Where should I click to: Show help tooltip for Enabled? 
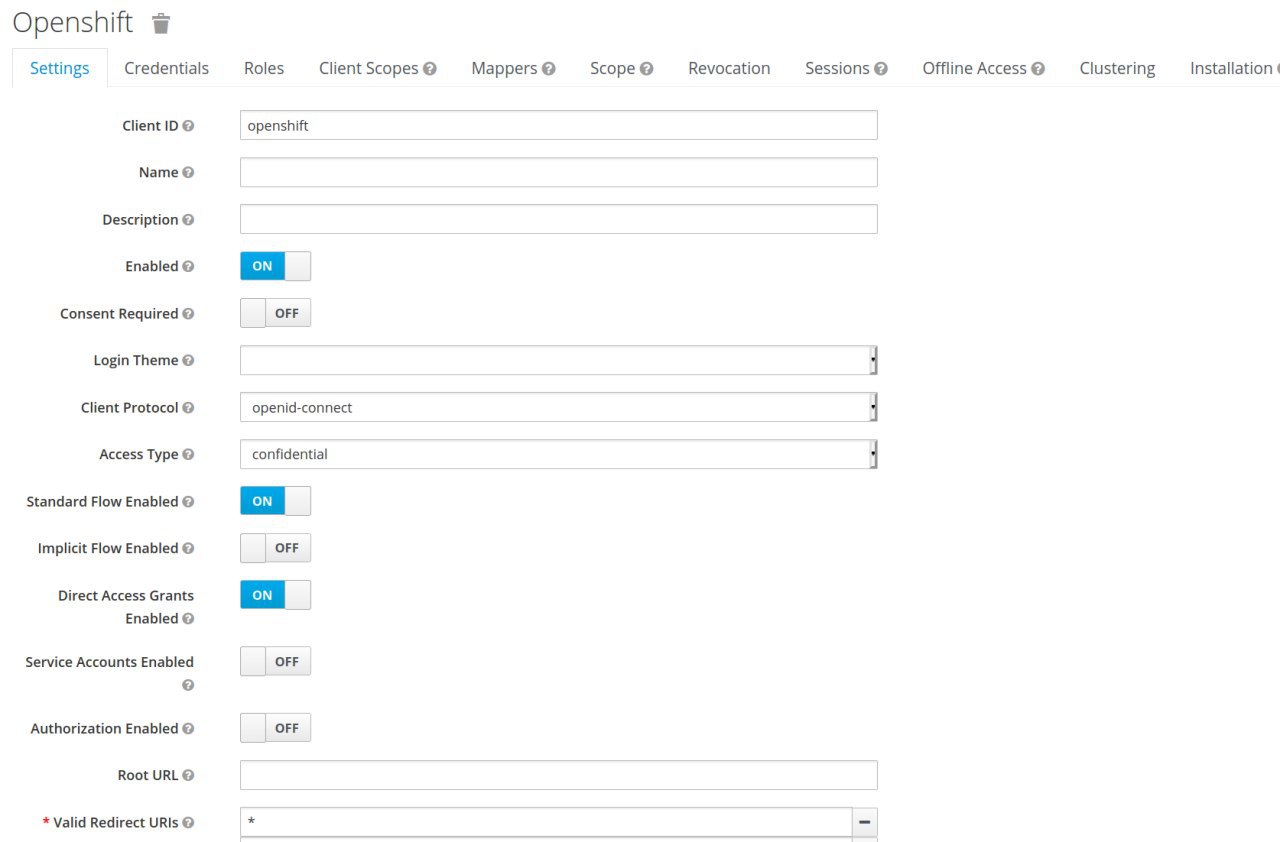click(188, 267)
